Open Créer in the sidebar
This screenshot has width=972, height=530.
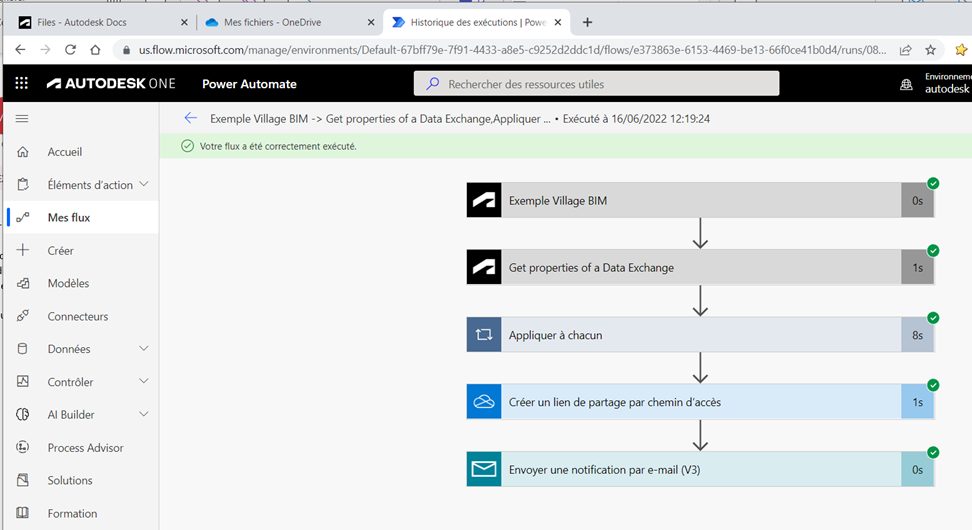click(x=81, y=250)
